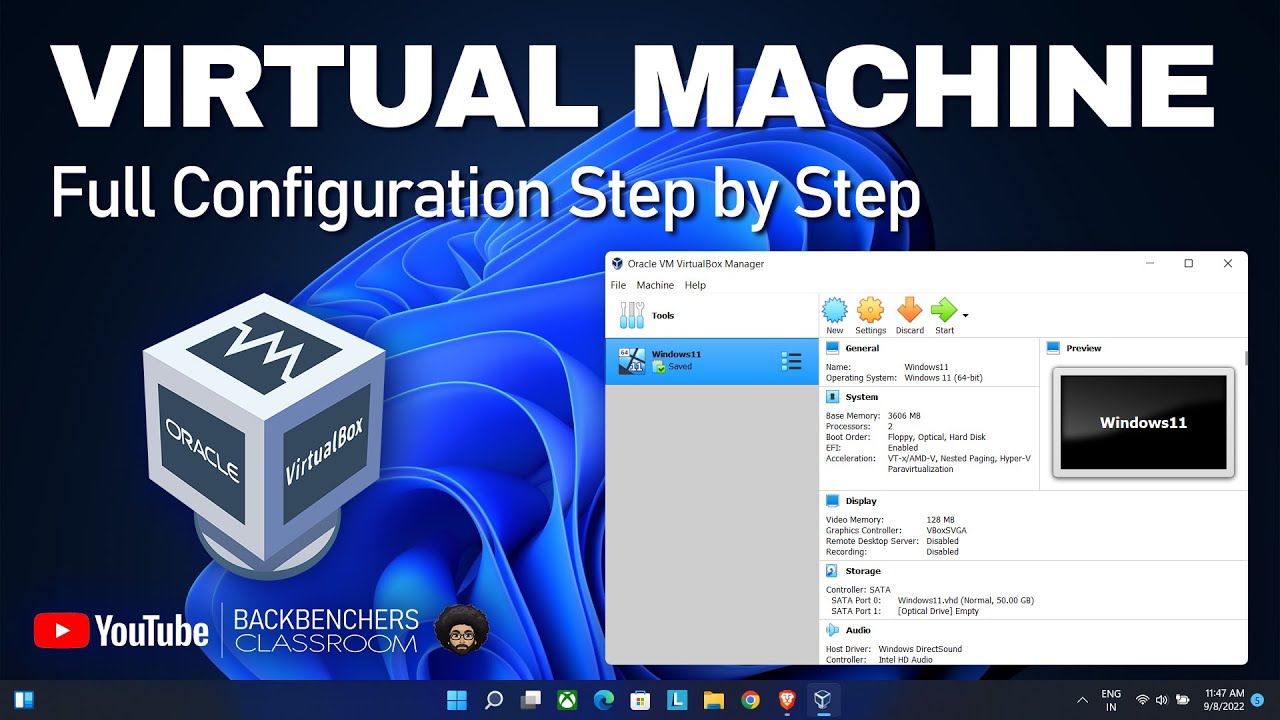Click the General section icon
The height and width of the screenshot is (720, 1280).
(832, 348)
